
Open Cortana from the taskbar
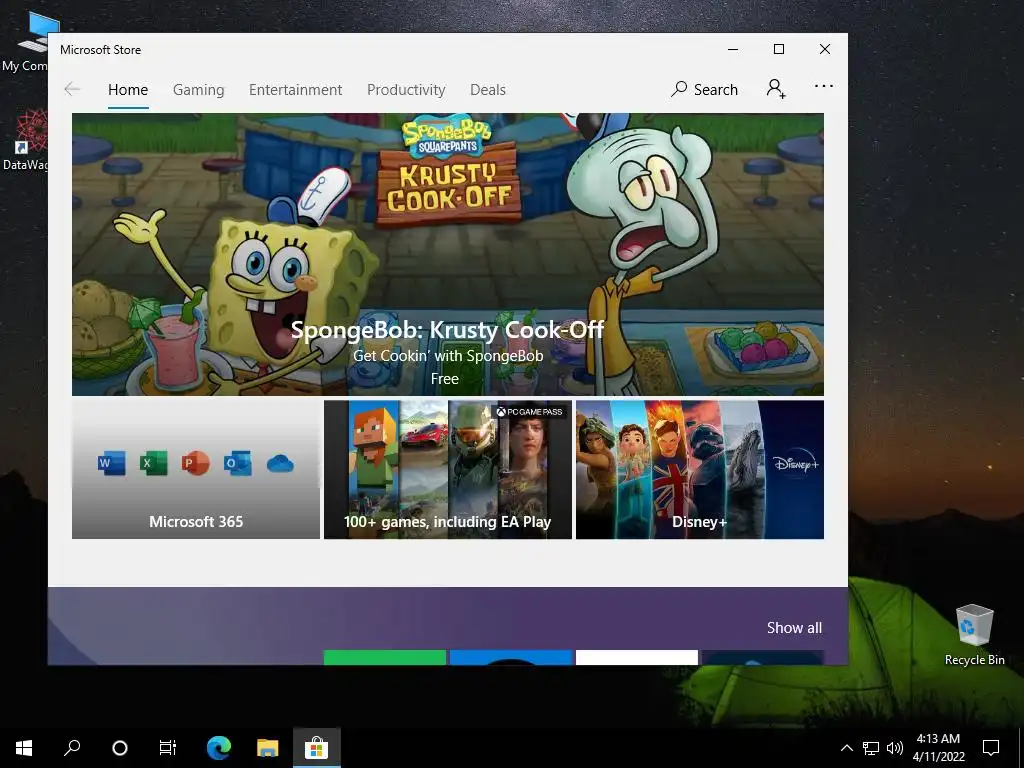(x=120, y=748)
